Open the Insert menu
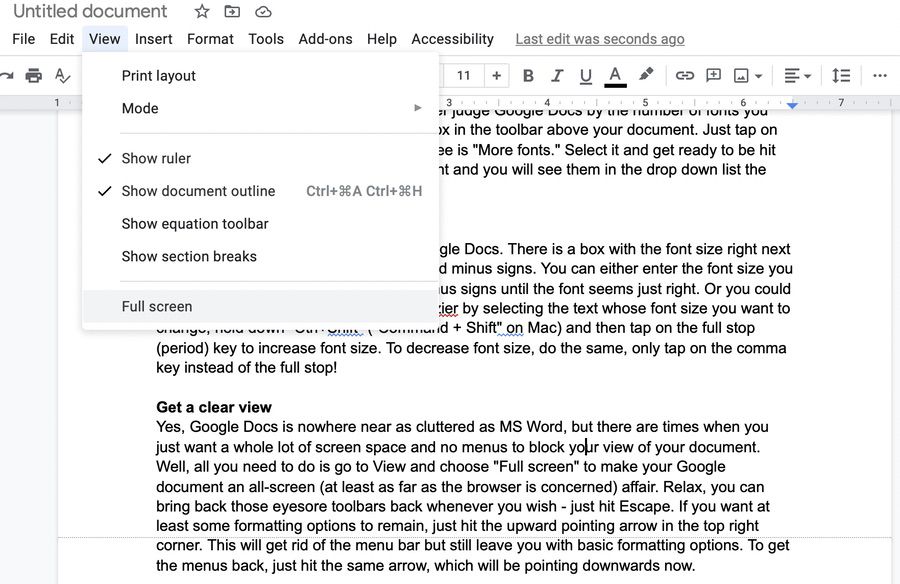This screenshot has width=900, height=584. [x=153, y=39]
